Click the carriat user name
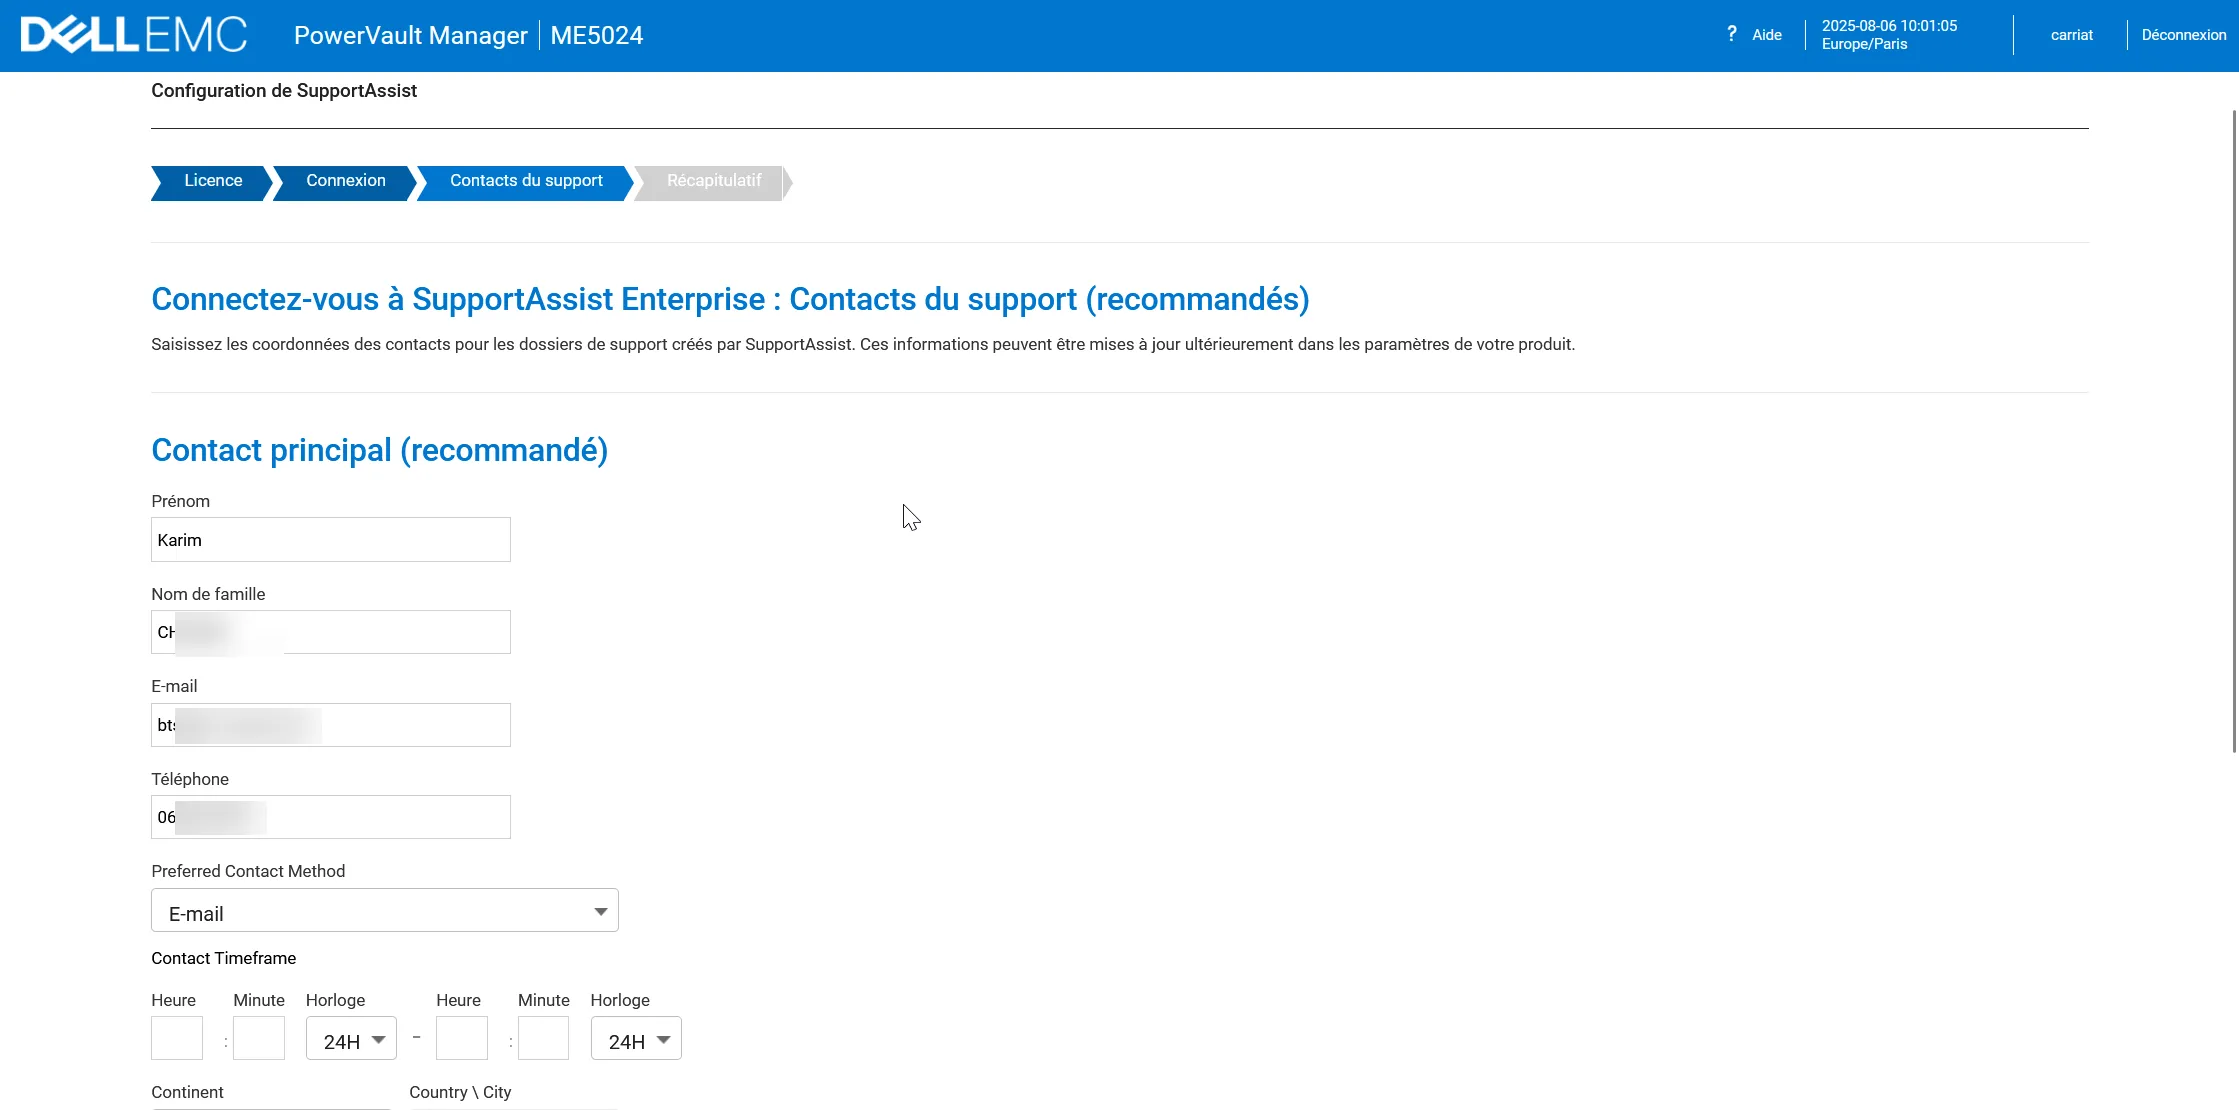The width and height of the screenshot is (2239, 1110). (2071, 35)
